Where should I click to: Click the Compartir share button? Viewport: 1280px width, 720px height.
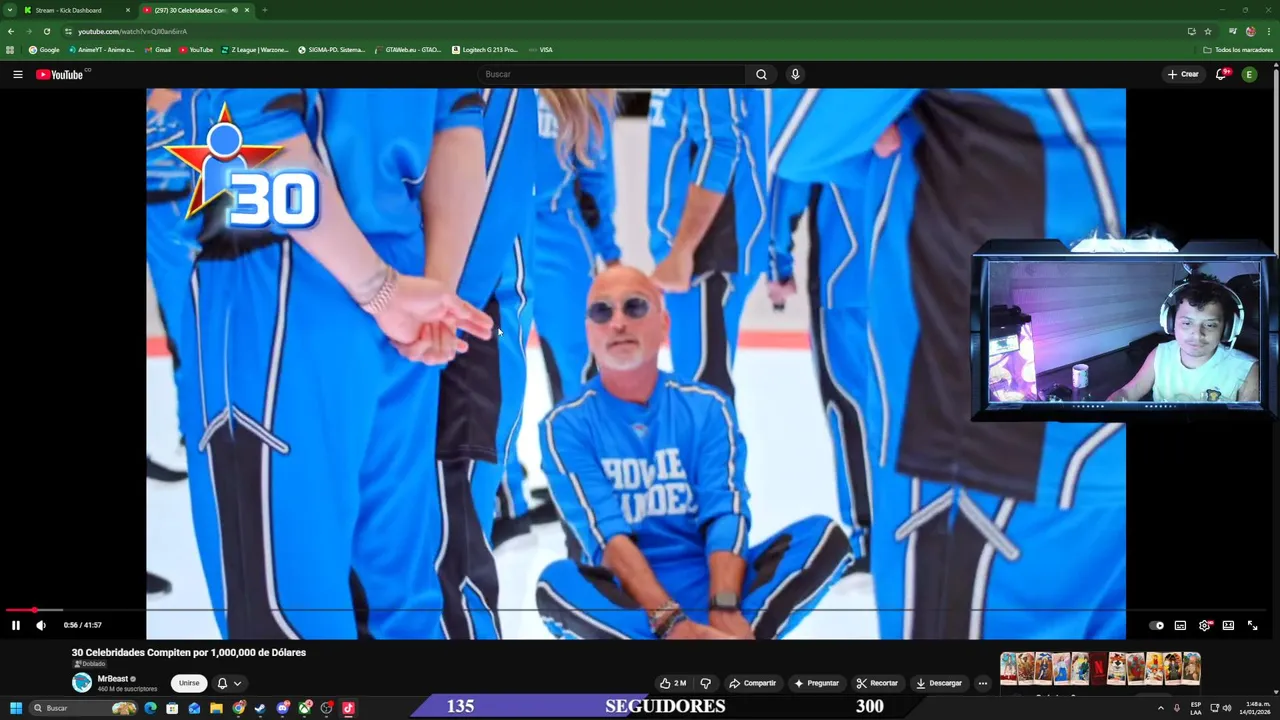[x=752, y=683]
